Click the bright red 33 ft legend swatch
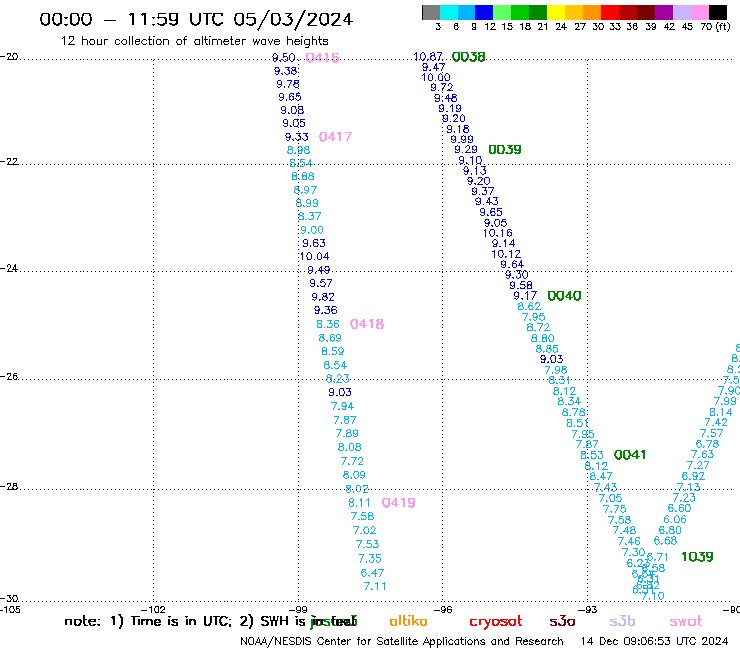 [x=610, y=12]
